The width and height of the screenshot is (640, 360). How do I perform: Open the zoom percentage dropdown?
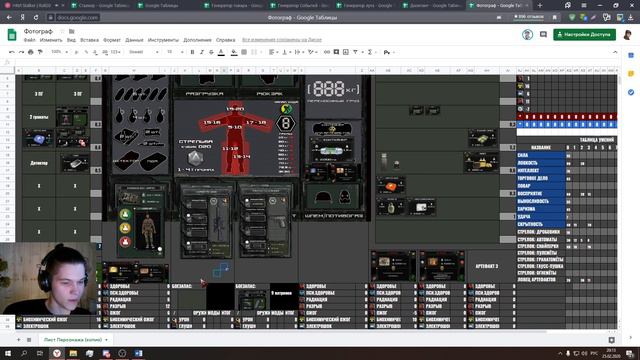(x=59, y=52)
